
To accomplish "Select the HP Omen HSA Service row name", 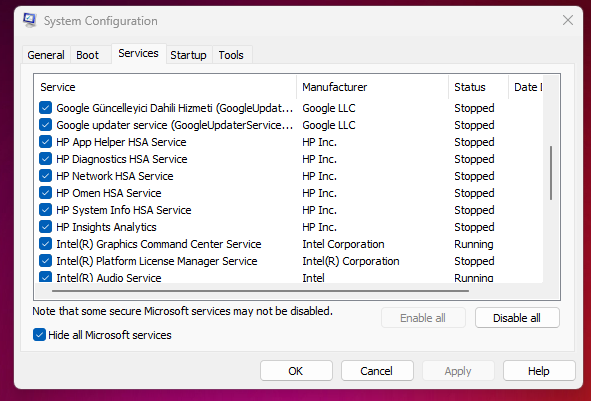I will 109,193.
